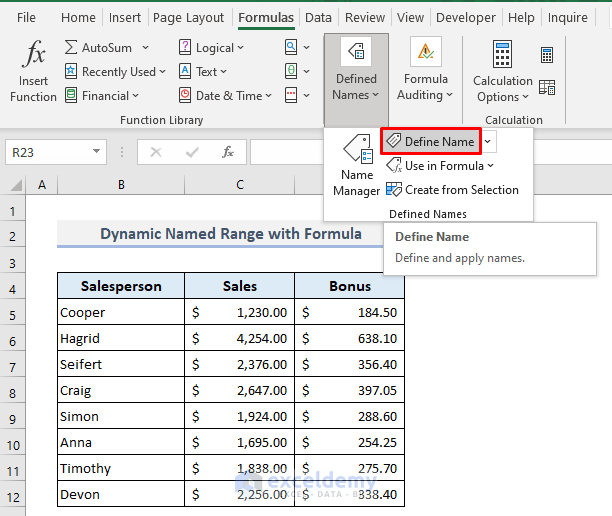
Task: Select the cell containing Cooper
Action: pos(121,312)
